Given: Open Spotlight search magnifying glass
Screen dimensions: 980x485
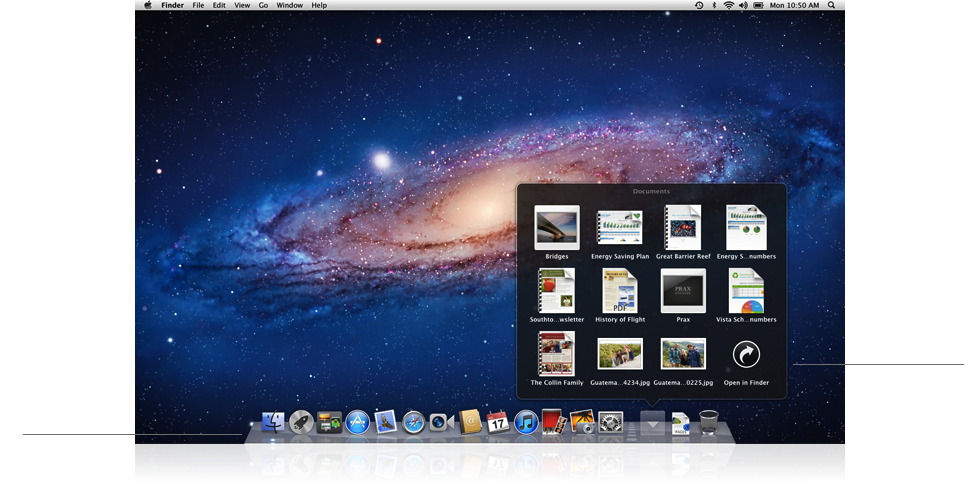Looking at the screenshot, I should coord(832,5).
